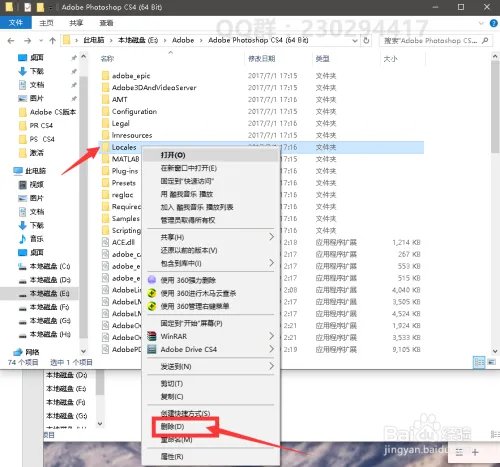
Task: Click the file list vertical scrollbar
Action: pos(495,107)
